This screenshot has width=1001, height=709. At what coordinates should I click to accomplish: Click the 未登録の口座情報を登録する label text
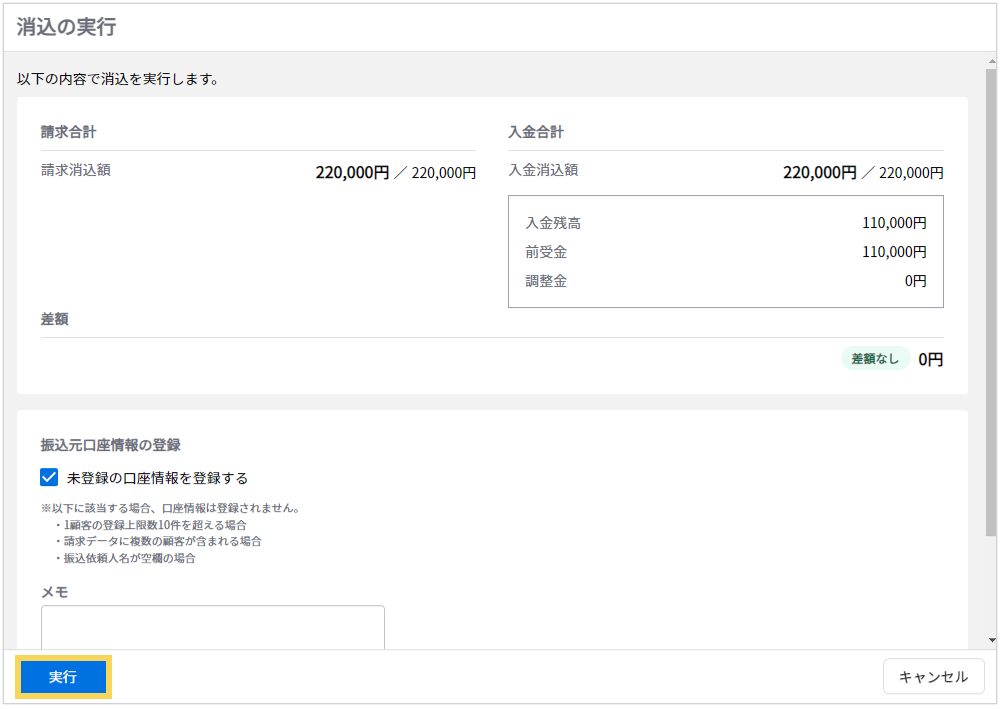tap(157, 478)
